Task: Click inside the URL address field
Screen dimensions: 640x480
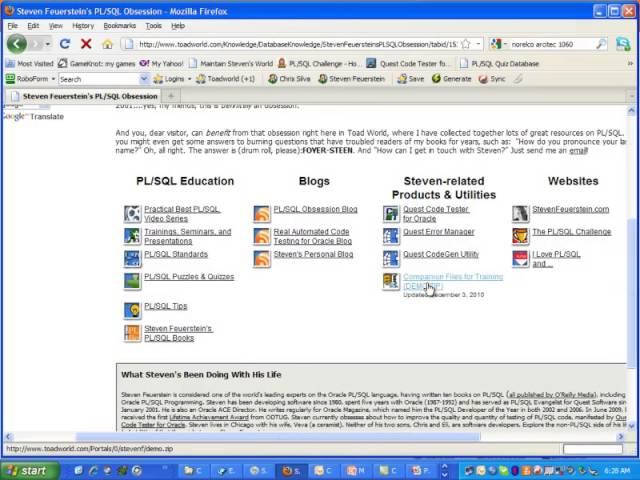Action: (x=297, y=44)
